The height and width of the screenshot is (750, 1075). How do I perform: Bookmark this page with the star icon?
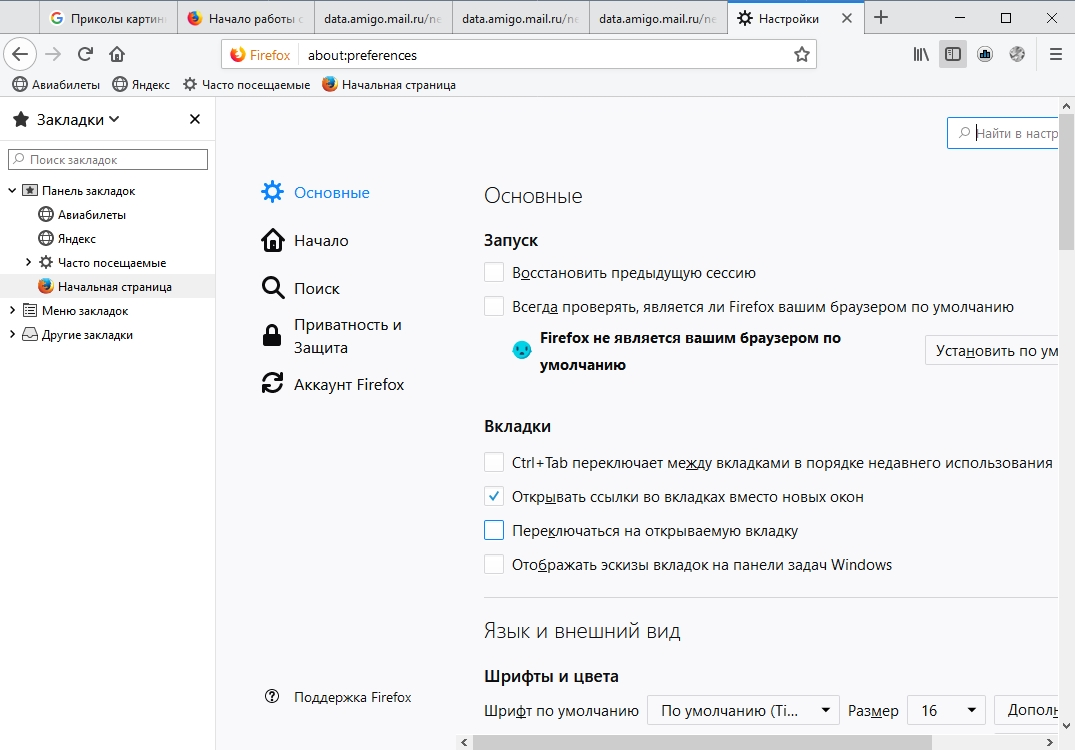(x=801, y=55)
